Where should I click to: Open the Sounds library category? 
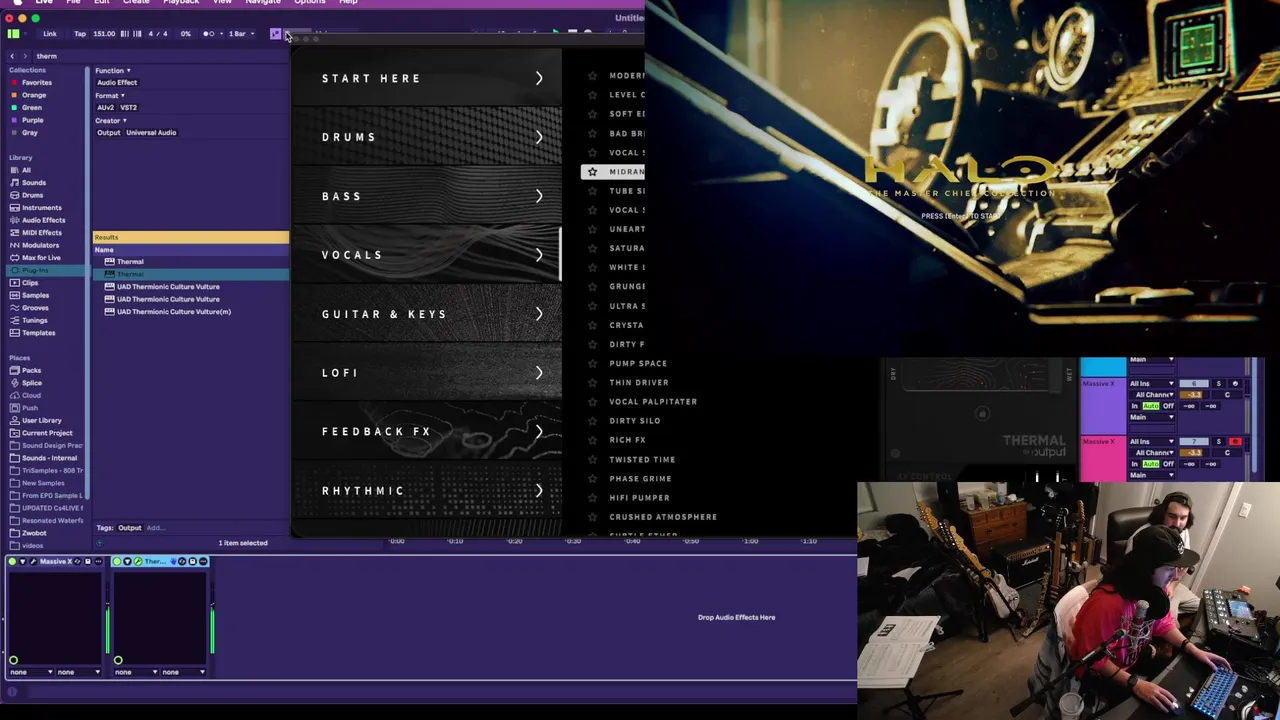point(33,183)
